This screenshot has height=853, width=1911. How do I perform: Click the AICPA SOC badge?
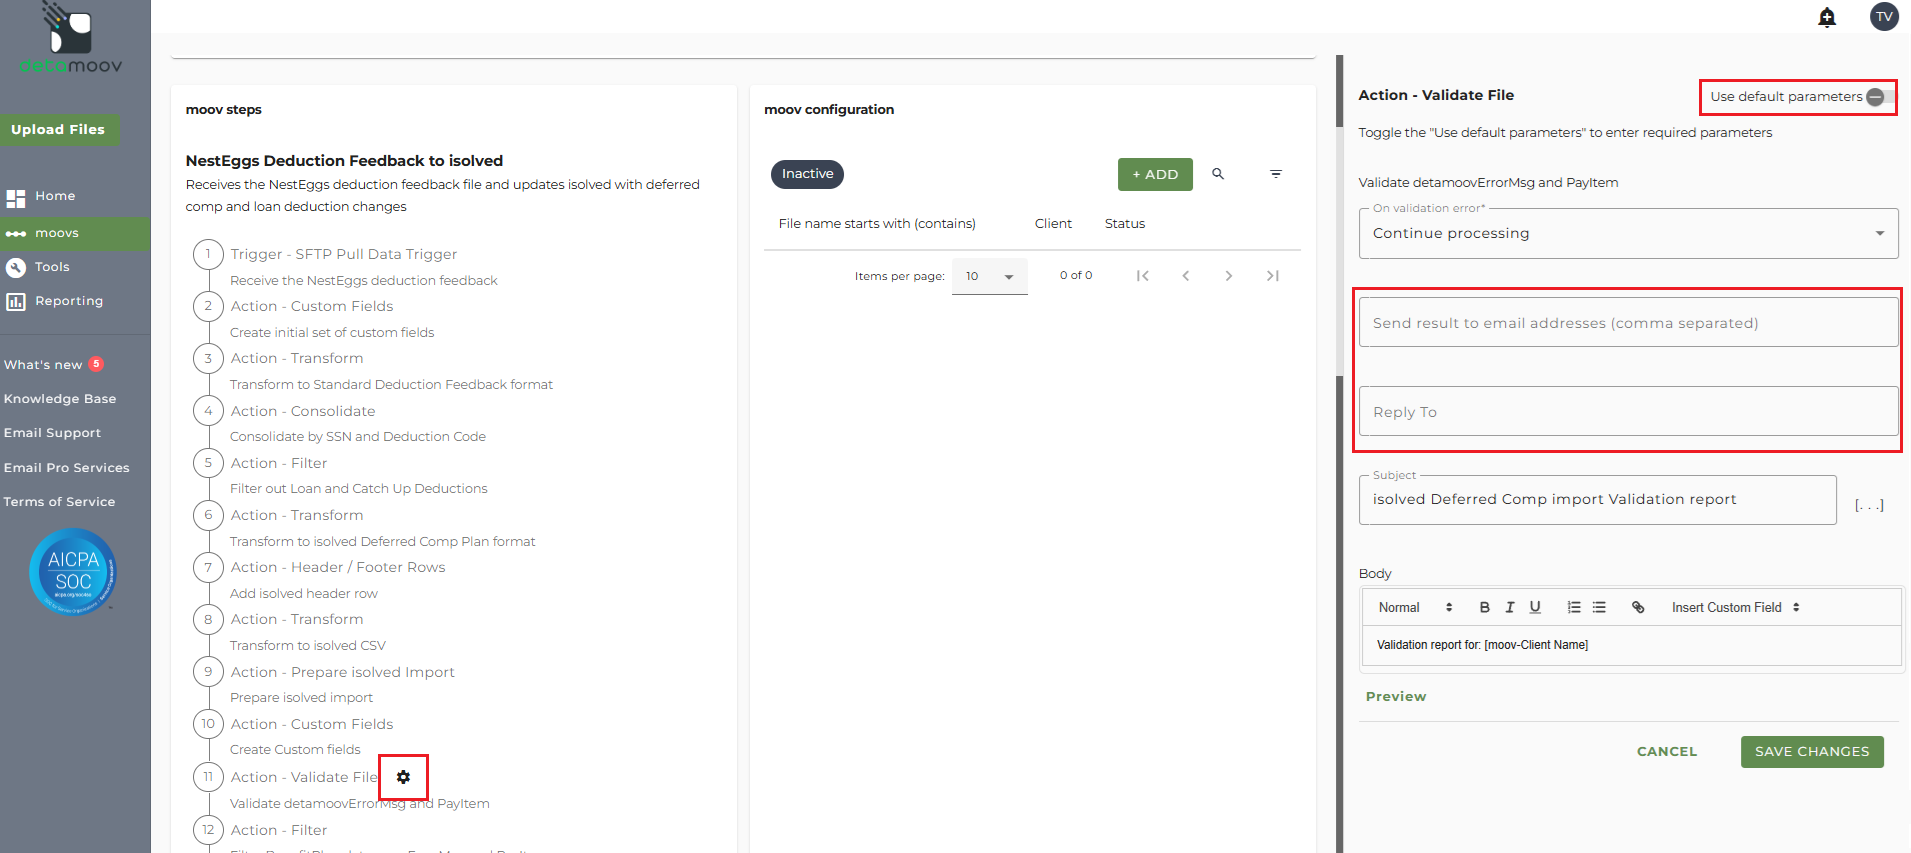(73, 571)
